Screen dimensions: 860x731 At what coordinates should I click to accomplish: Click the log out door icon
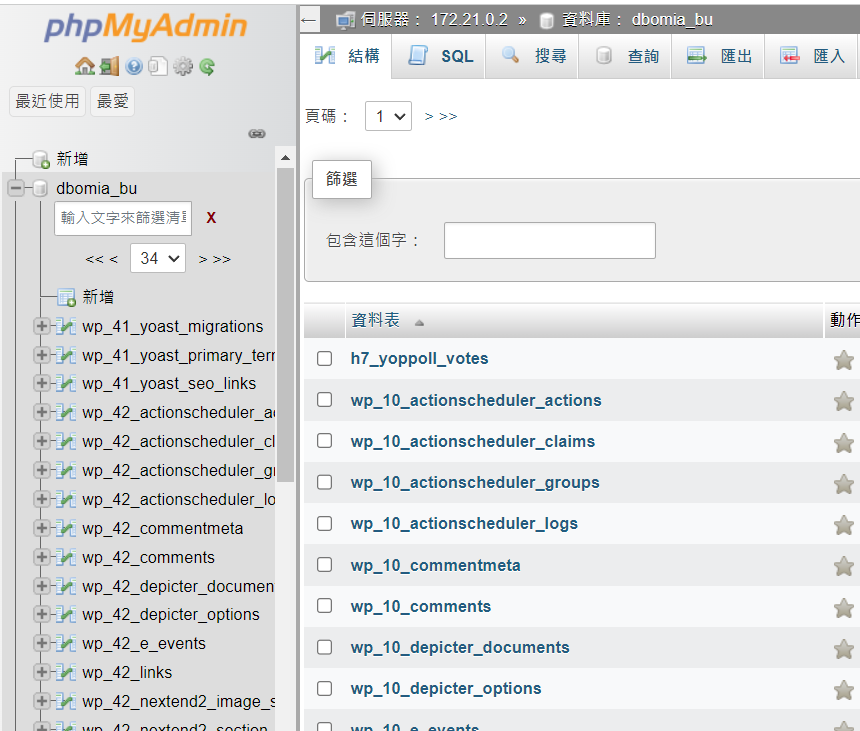[x=109, y=67]
